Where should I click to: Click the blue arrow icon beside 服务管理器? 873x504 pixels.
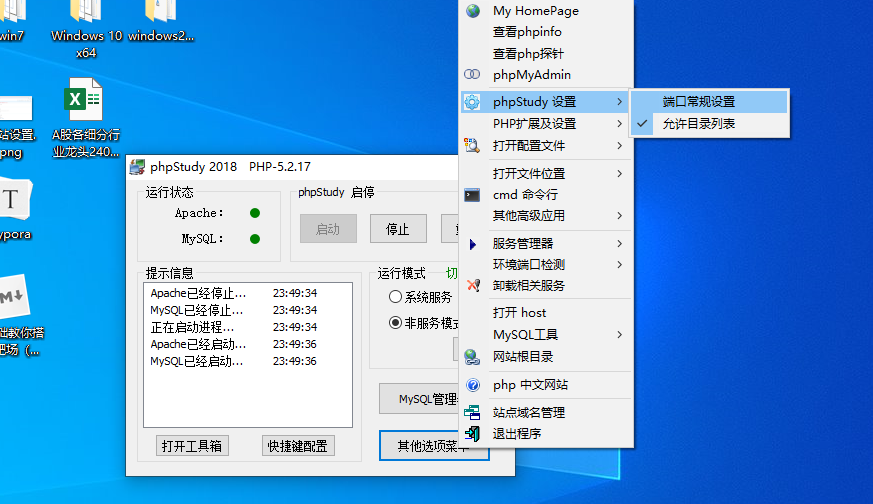click(473, 244)
